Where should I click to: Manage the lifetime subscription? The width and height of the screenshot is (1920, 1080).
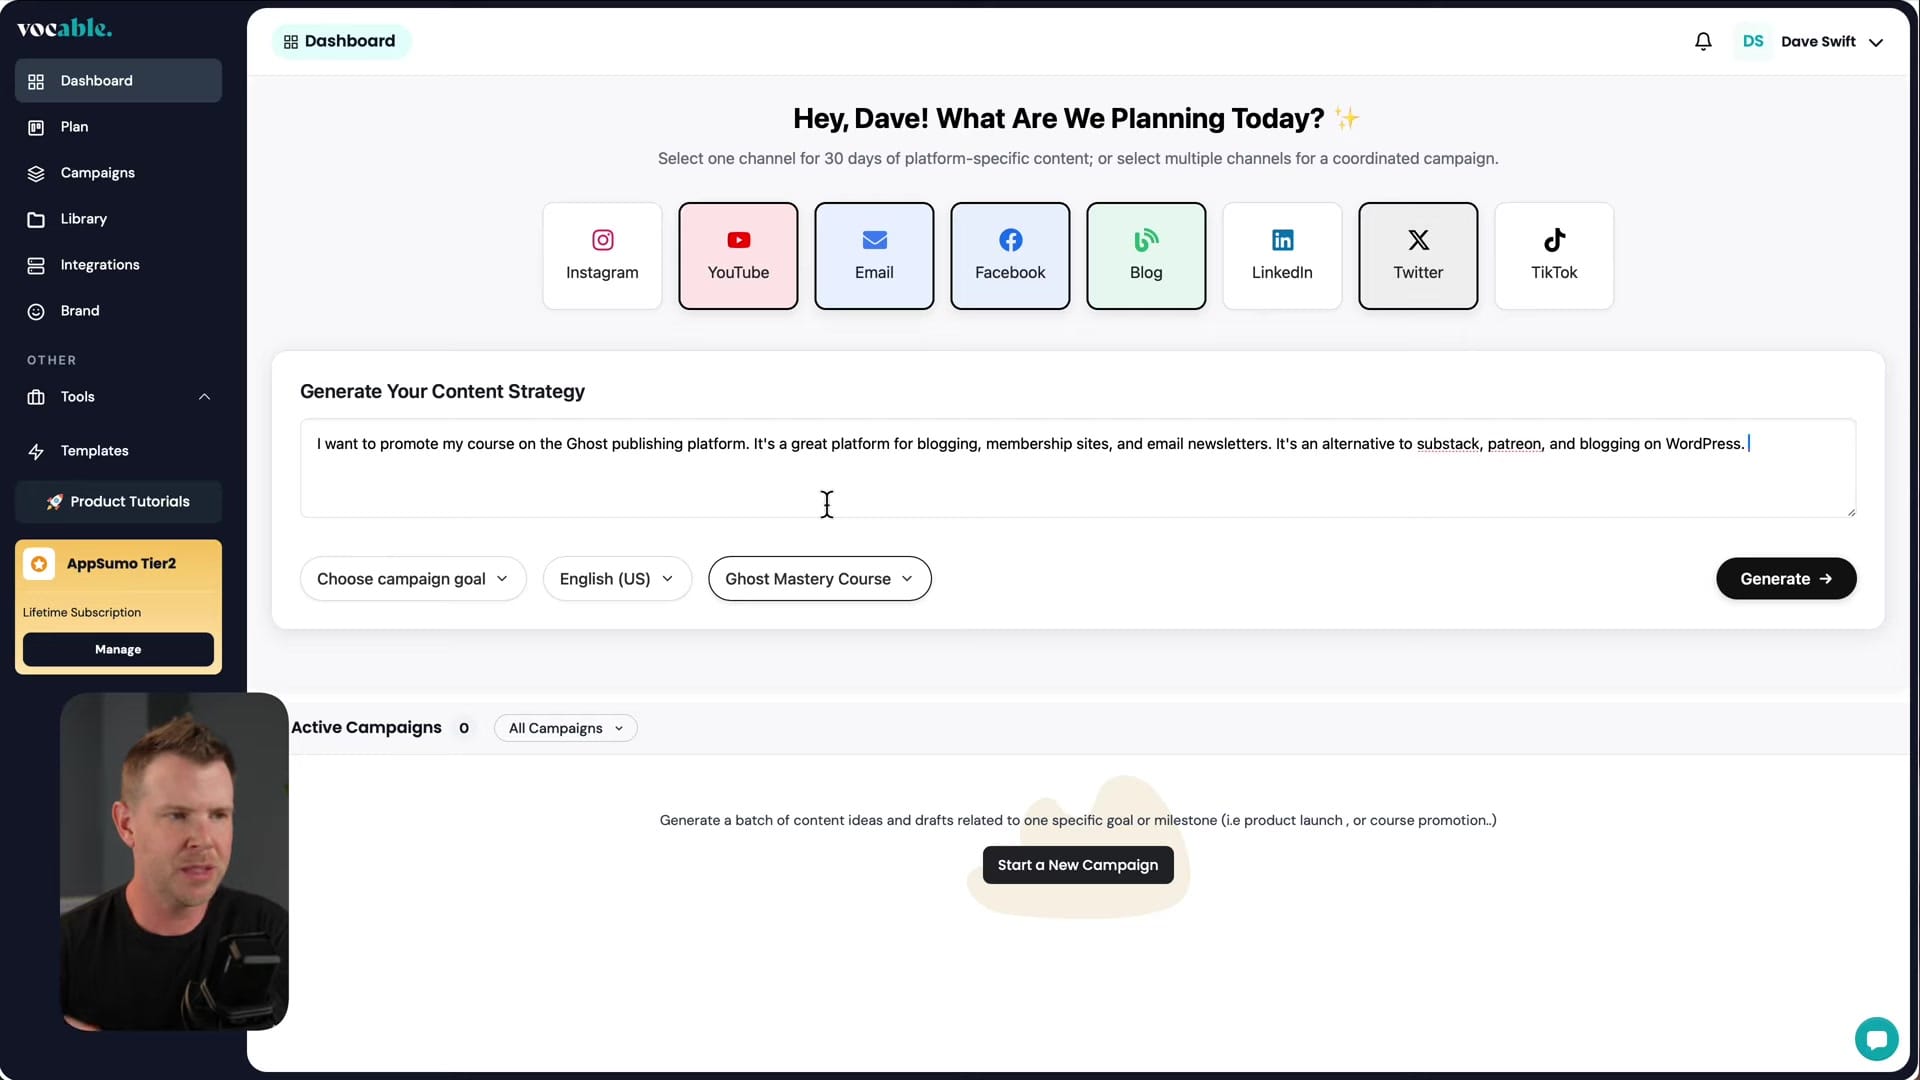pos(118,649)
